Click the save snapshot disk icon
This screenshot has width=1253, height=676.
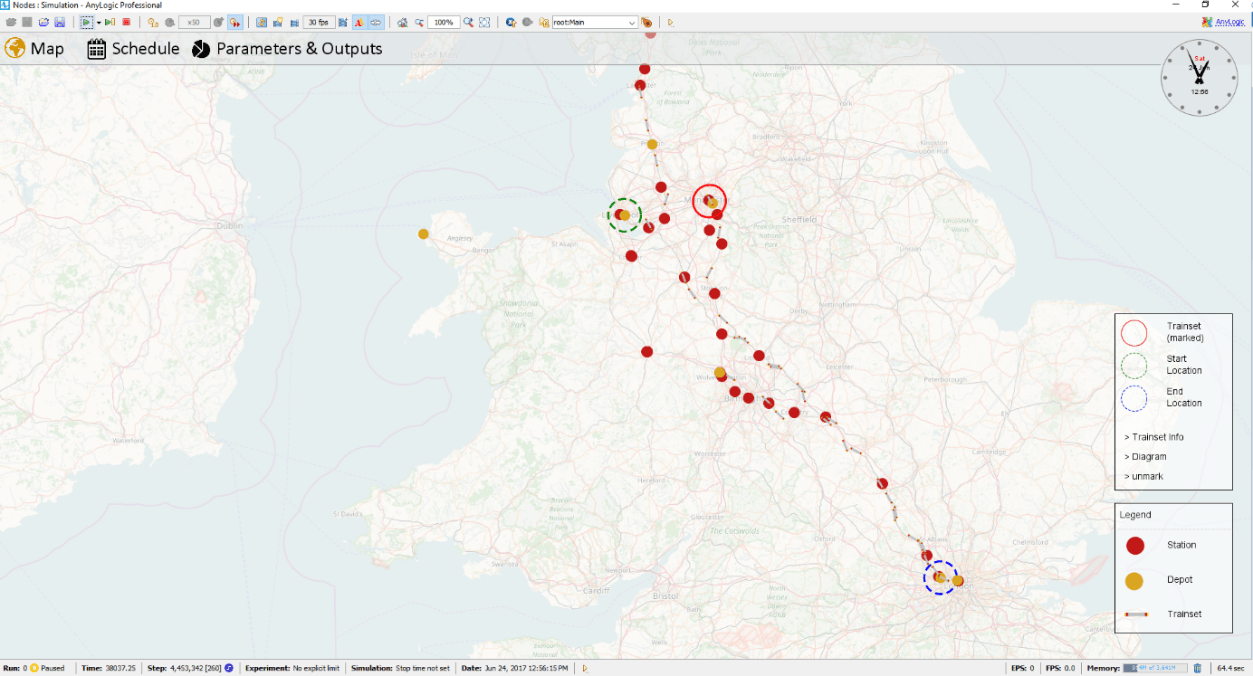[60, 22]
